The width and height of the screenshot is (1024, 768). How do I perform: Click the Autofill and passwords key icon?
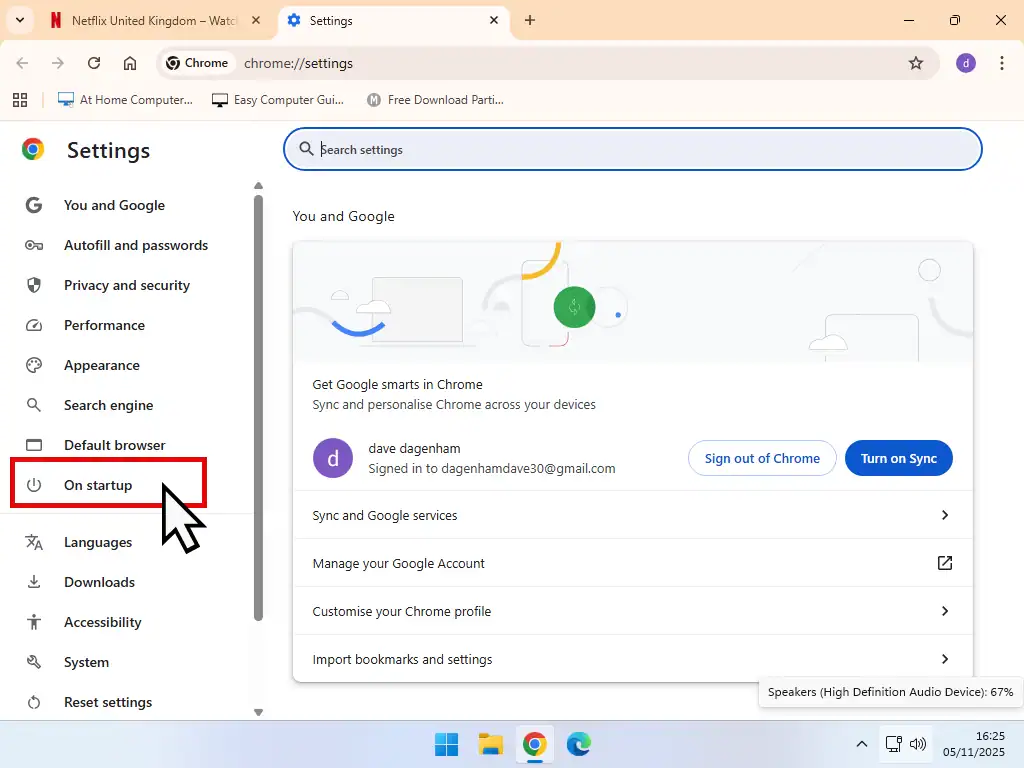coord(34,245)
